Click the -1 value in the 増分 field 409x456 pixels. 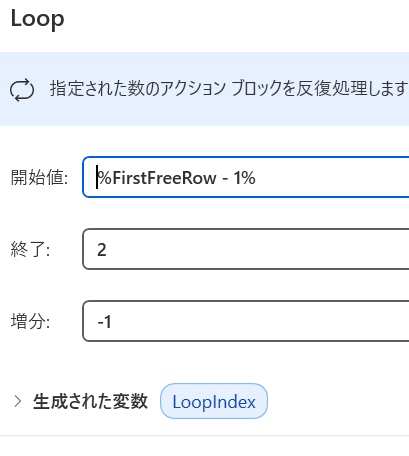click(x=104, y=322)
